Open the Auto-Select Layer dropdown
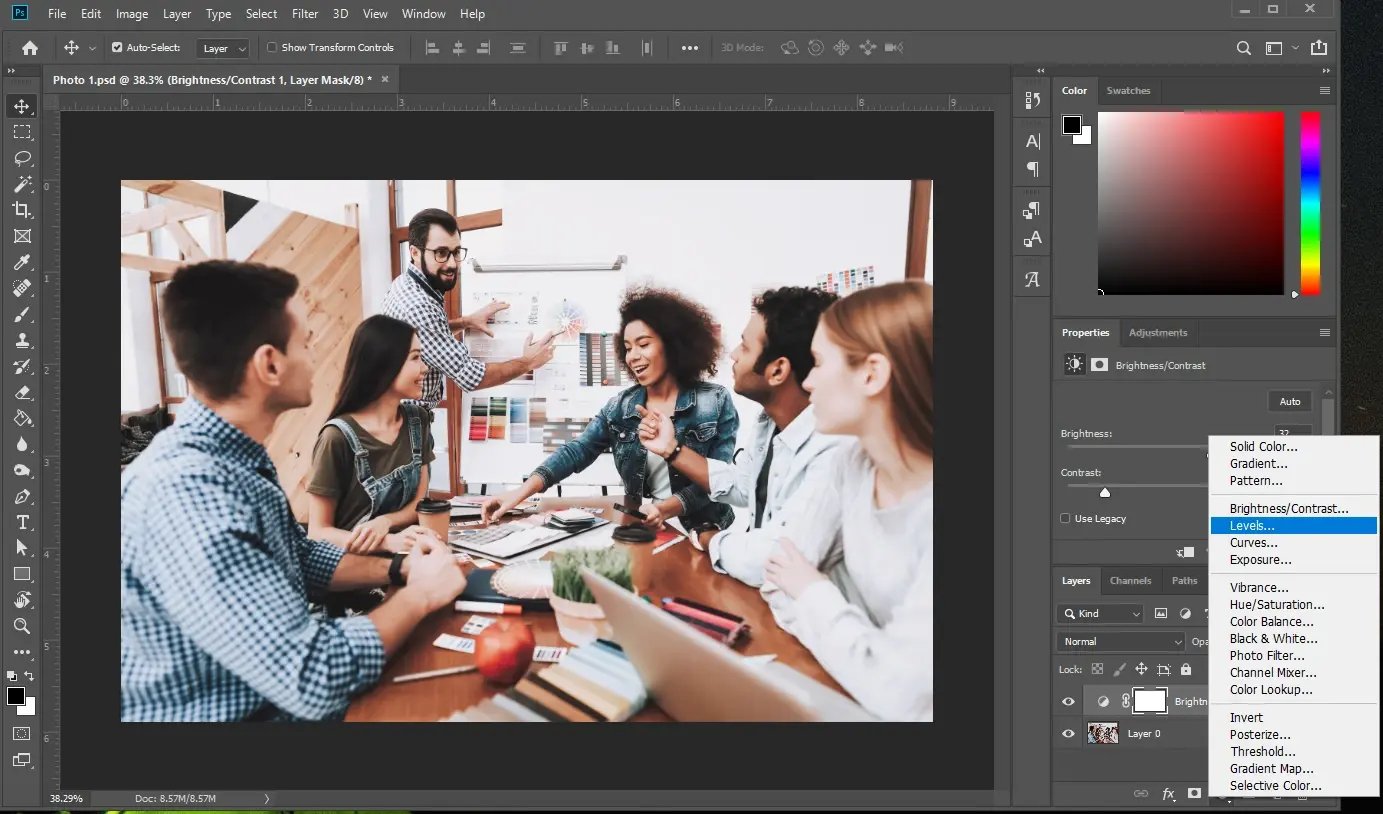Screen dimensions: 1383x814 coord(222,48)
